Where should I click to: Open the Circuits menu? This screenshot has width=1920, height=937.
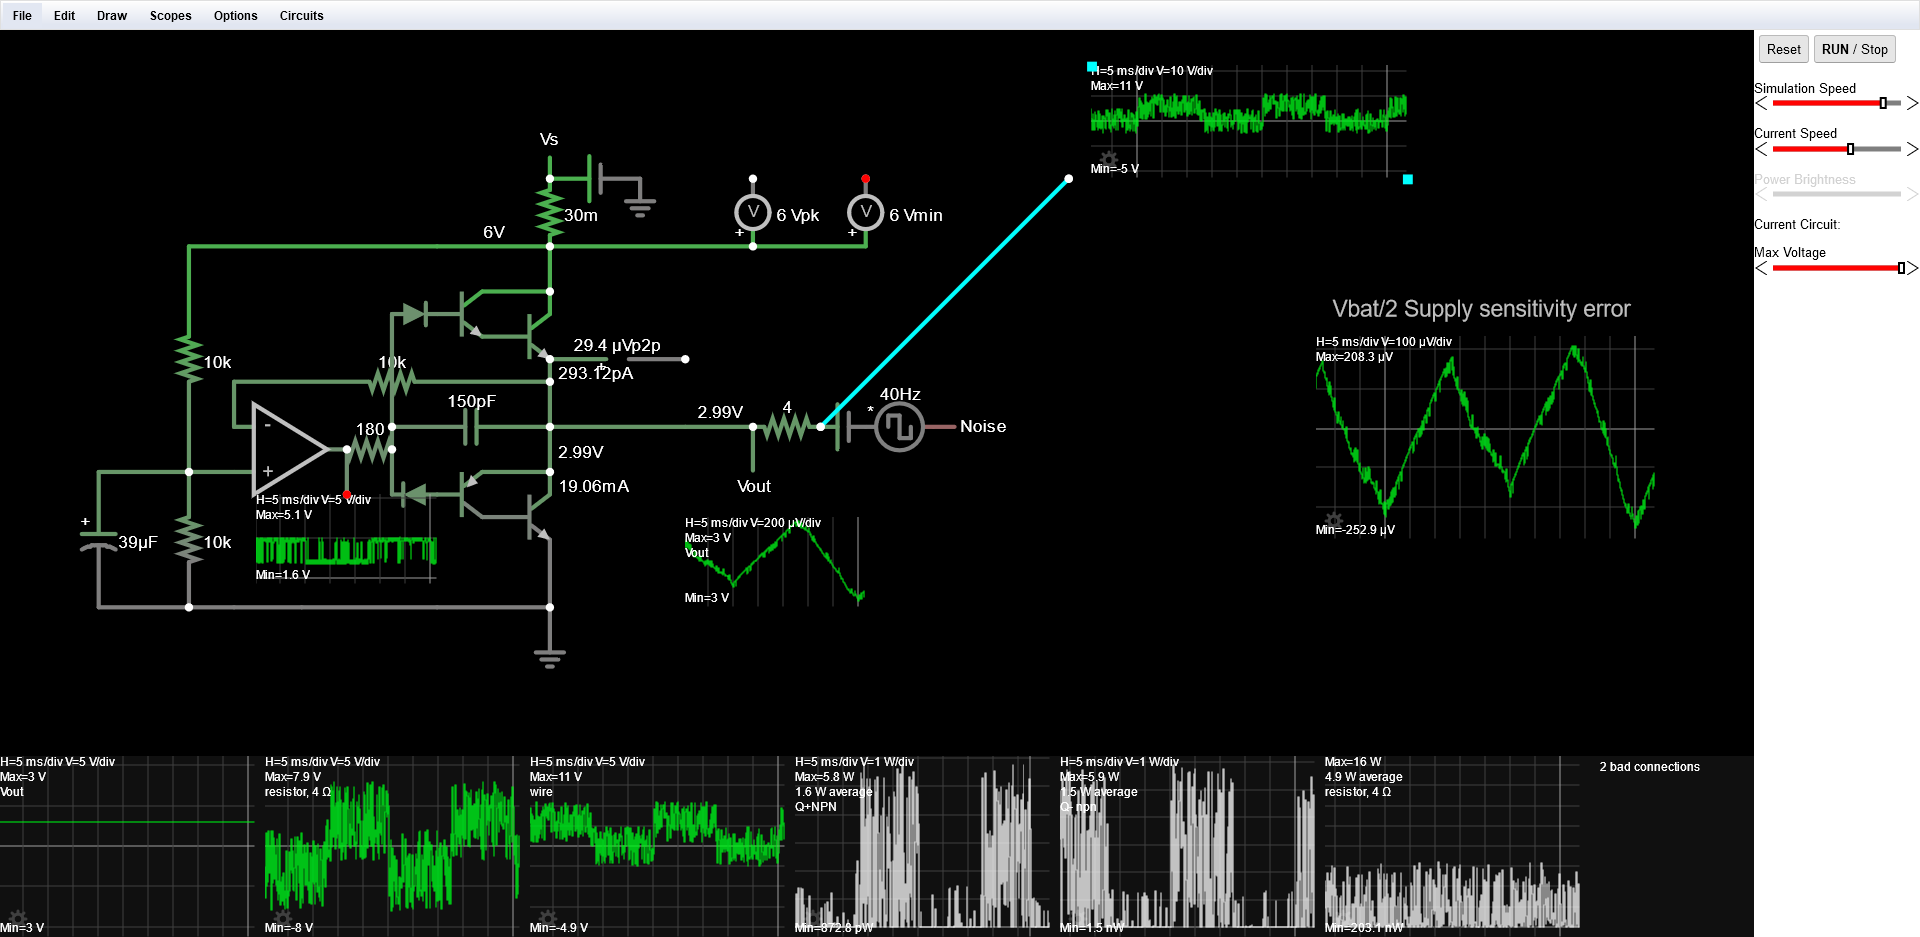301,15
